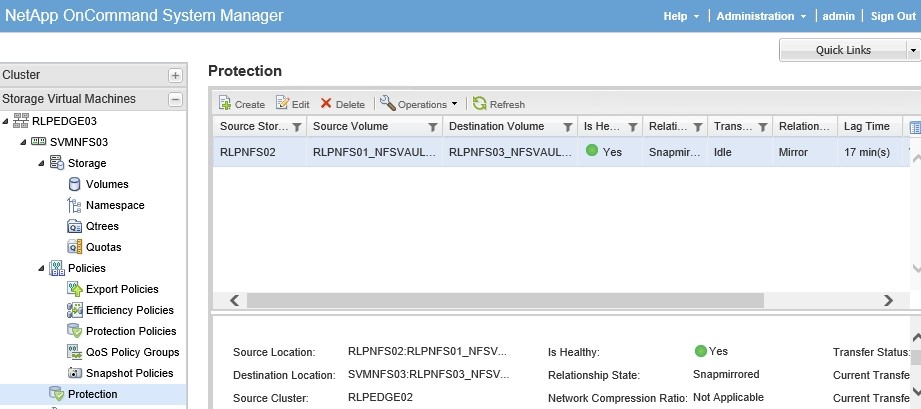Click the Edit relationship icon

point(282,104)
